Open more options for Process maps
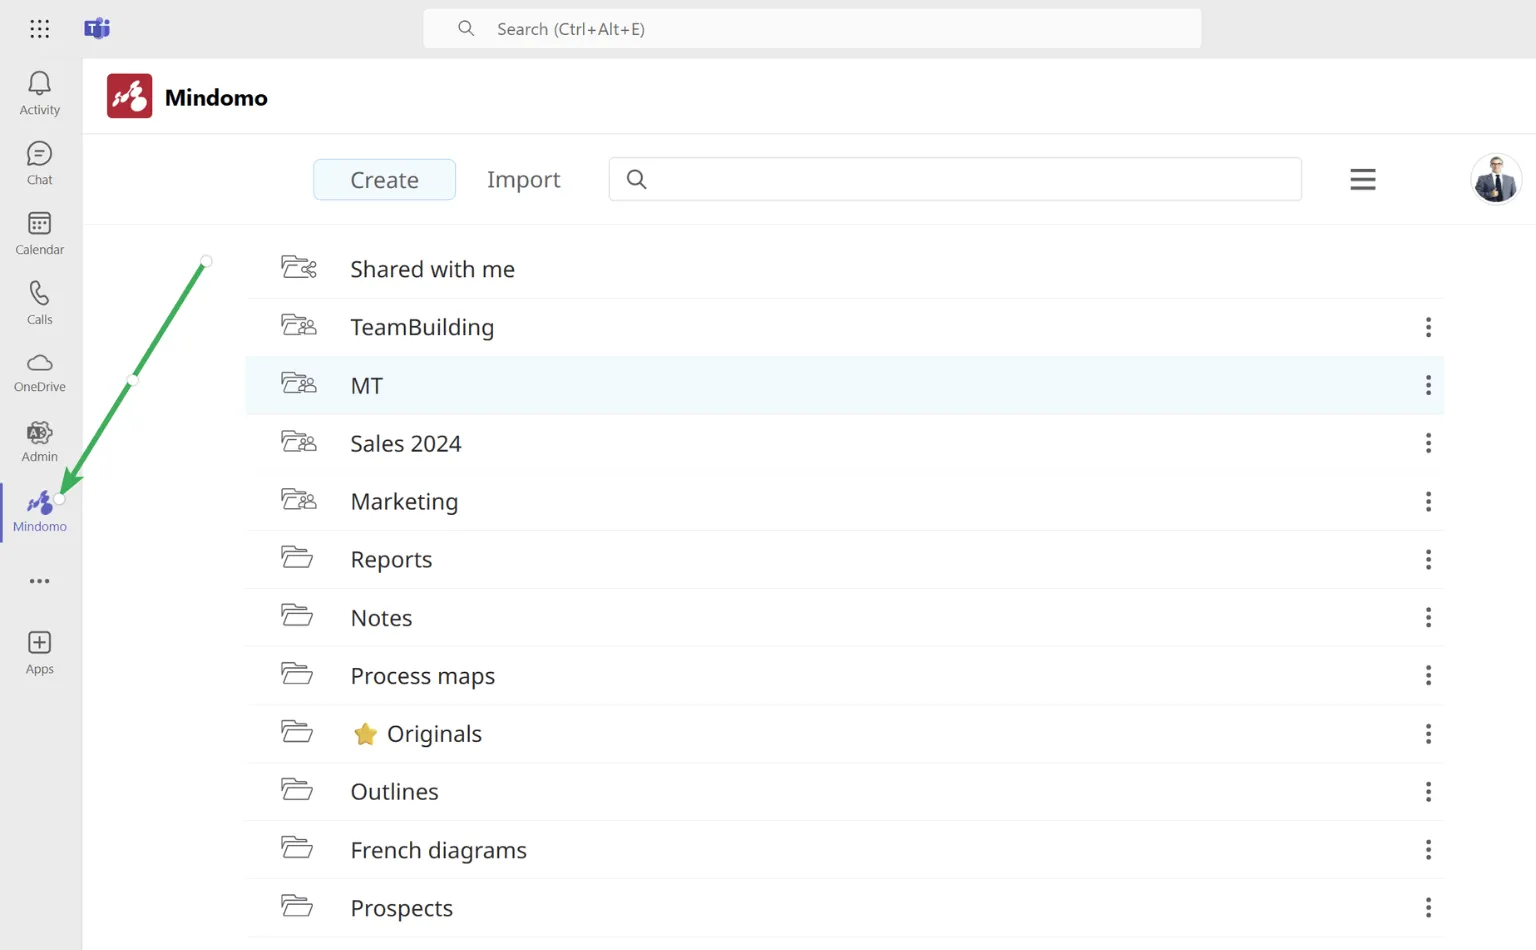The height and width of the screenshot is (950, 1536). point(1428,675)
